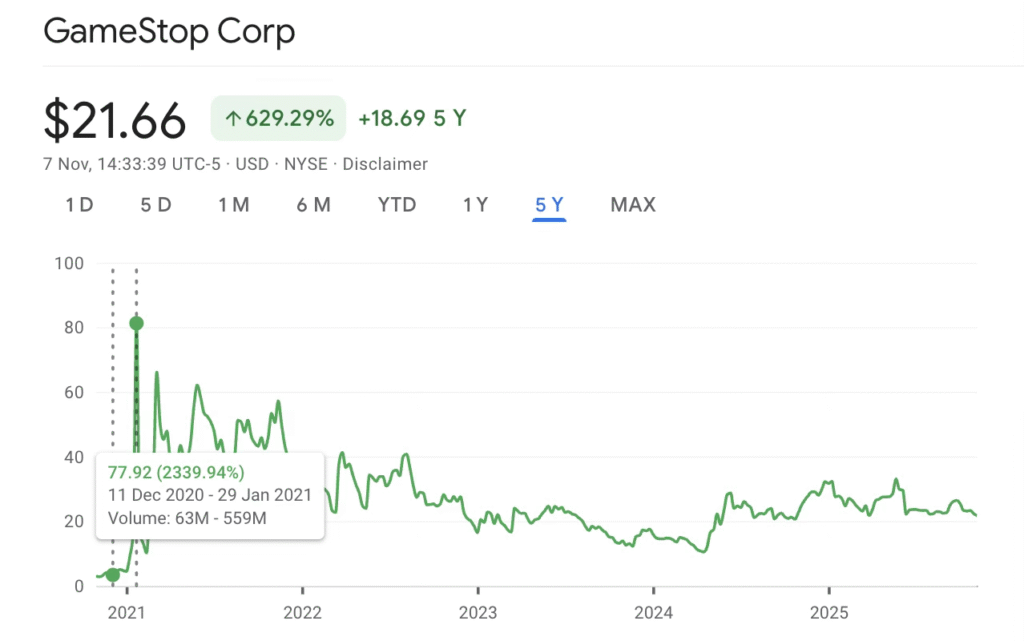Select the YTD range tab
This screenshot has width=1024, height=641.
397,205
